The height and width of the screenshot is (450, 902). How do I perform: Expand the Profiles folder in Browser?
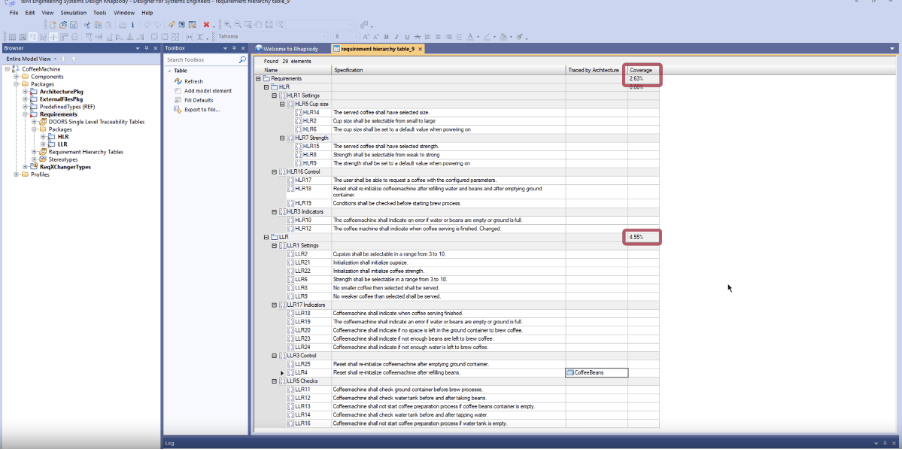pos(17,175)
